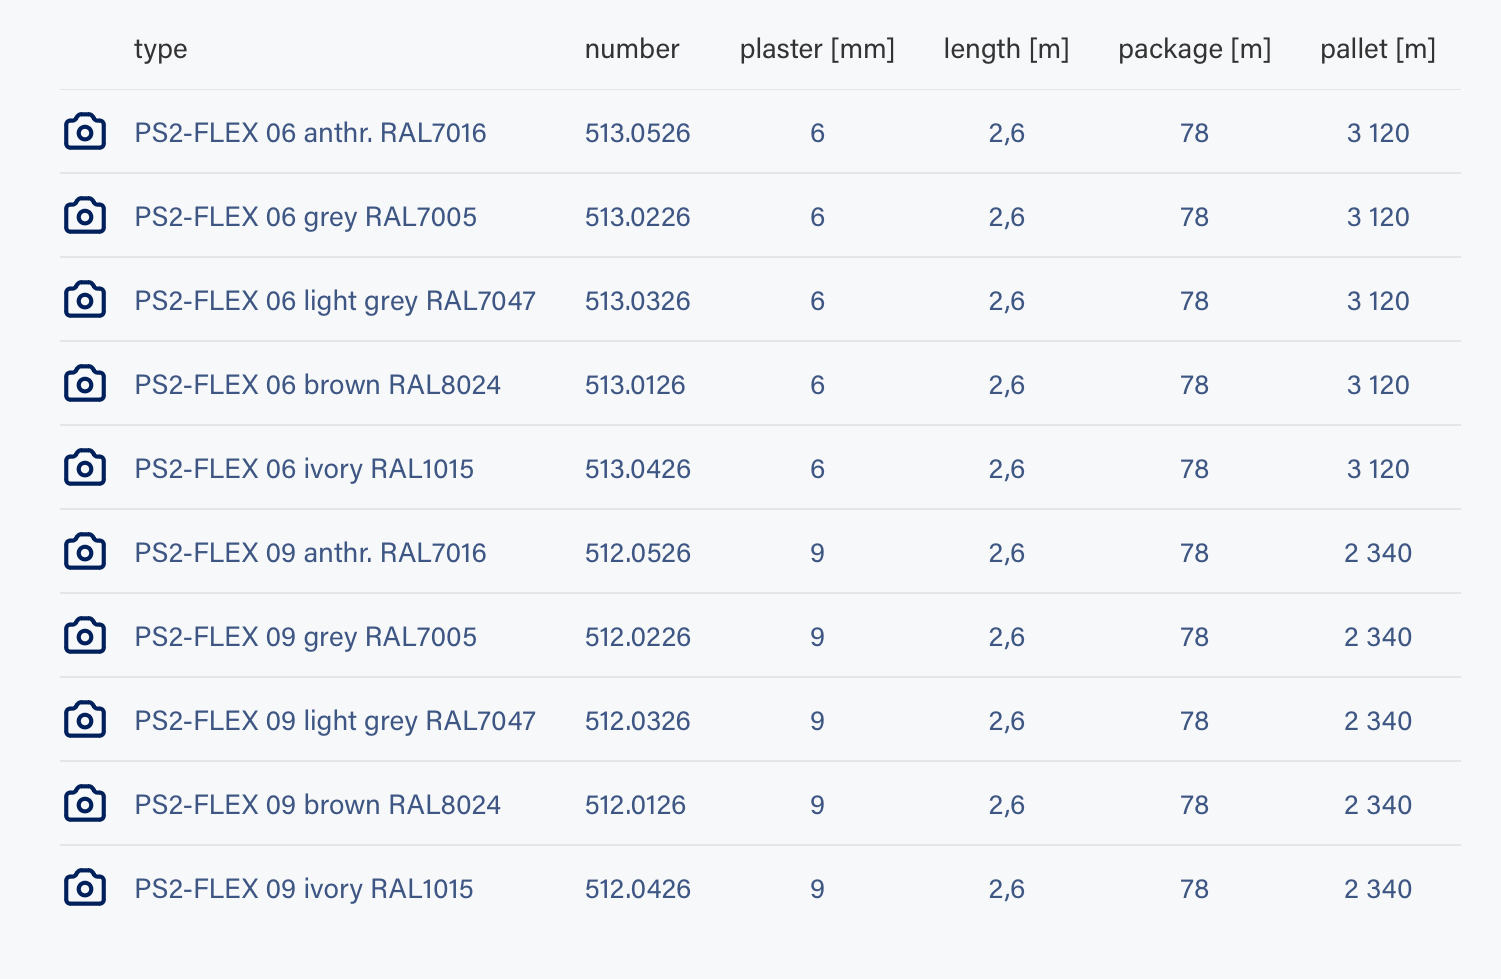
Task: Select PS2-FLEX 09 ivory RAL1015 product name
Action: [x=304, y=889]
